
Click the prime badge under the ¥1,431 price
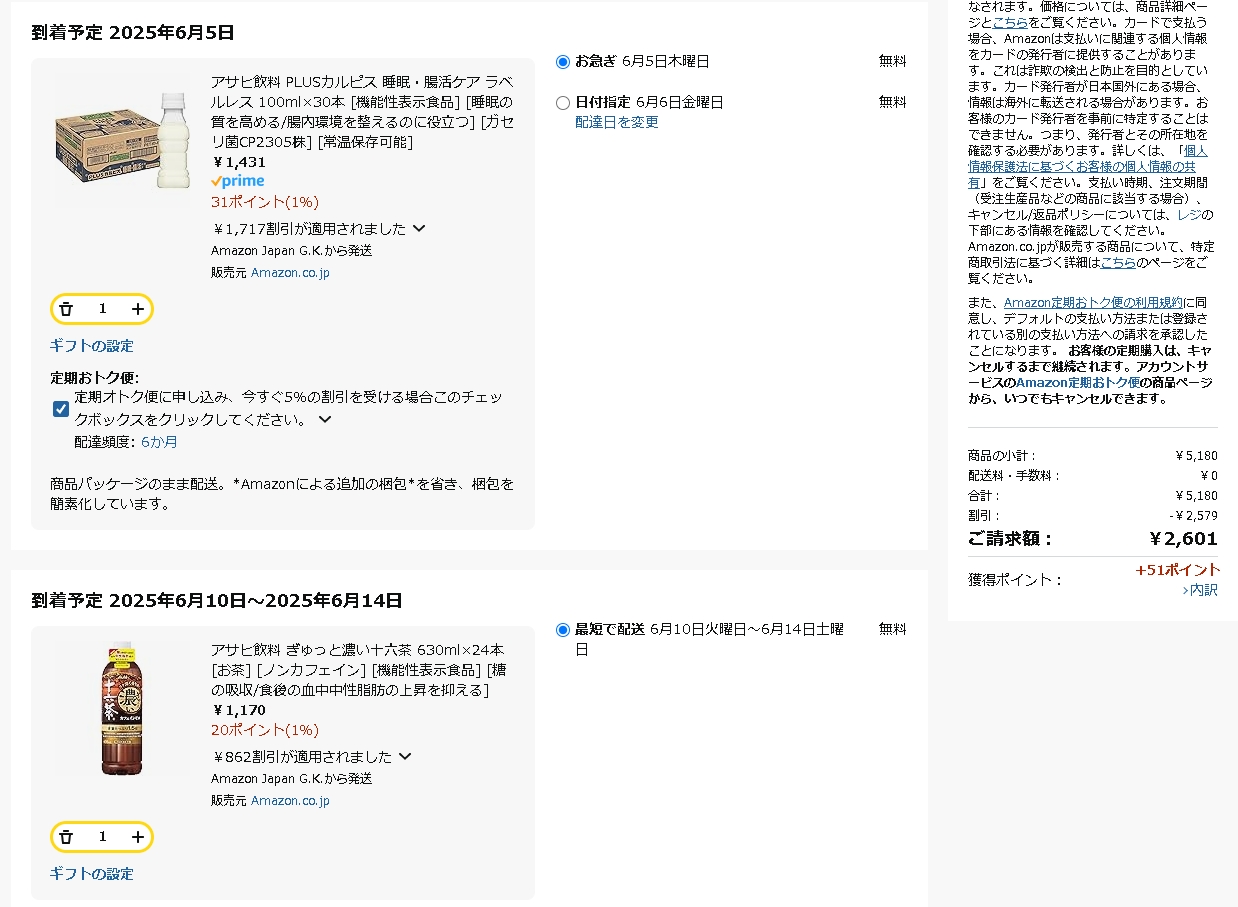(238, 181)
